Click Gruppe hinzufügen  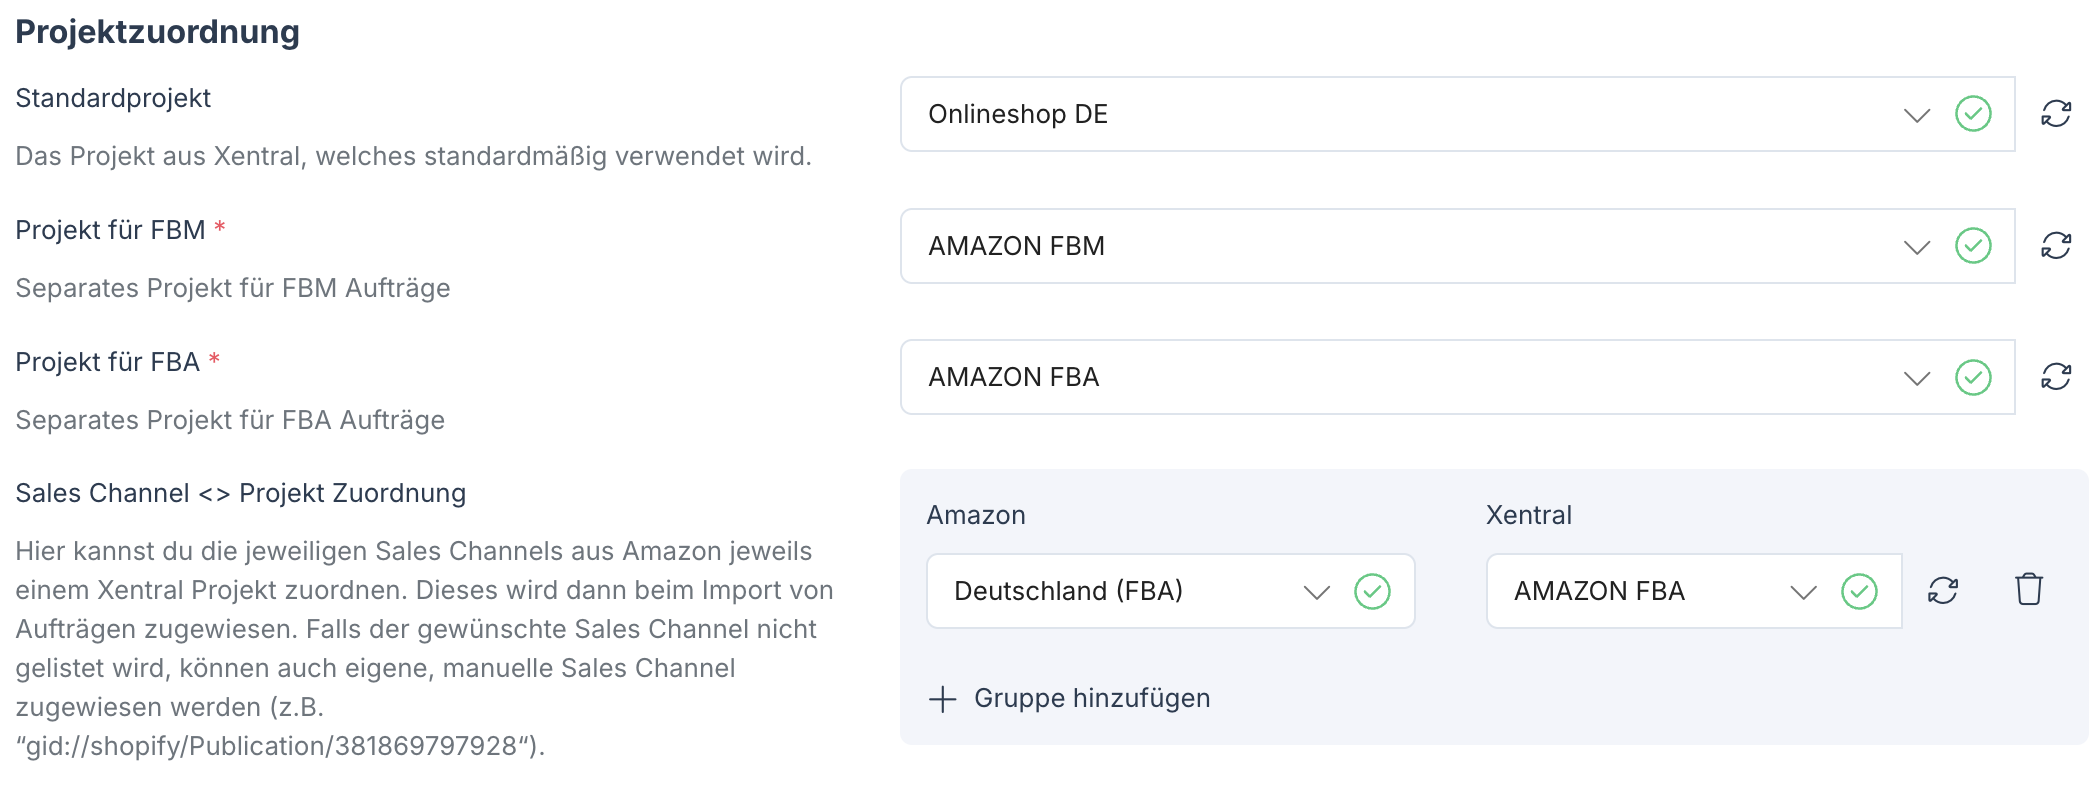coord(1091,698)
